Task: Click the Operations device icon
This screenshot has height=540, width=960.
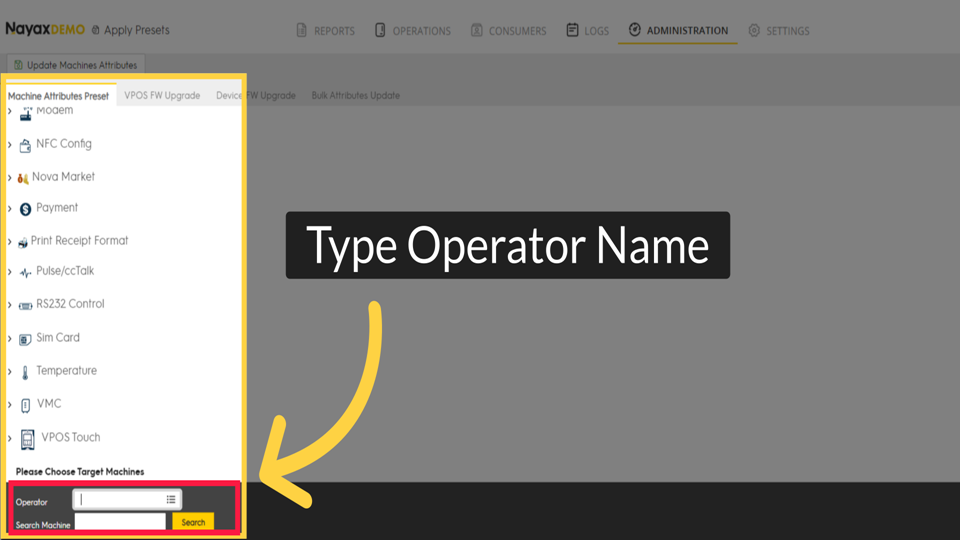Action: click(380, 30)
